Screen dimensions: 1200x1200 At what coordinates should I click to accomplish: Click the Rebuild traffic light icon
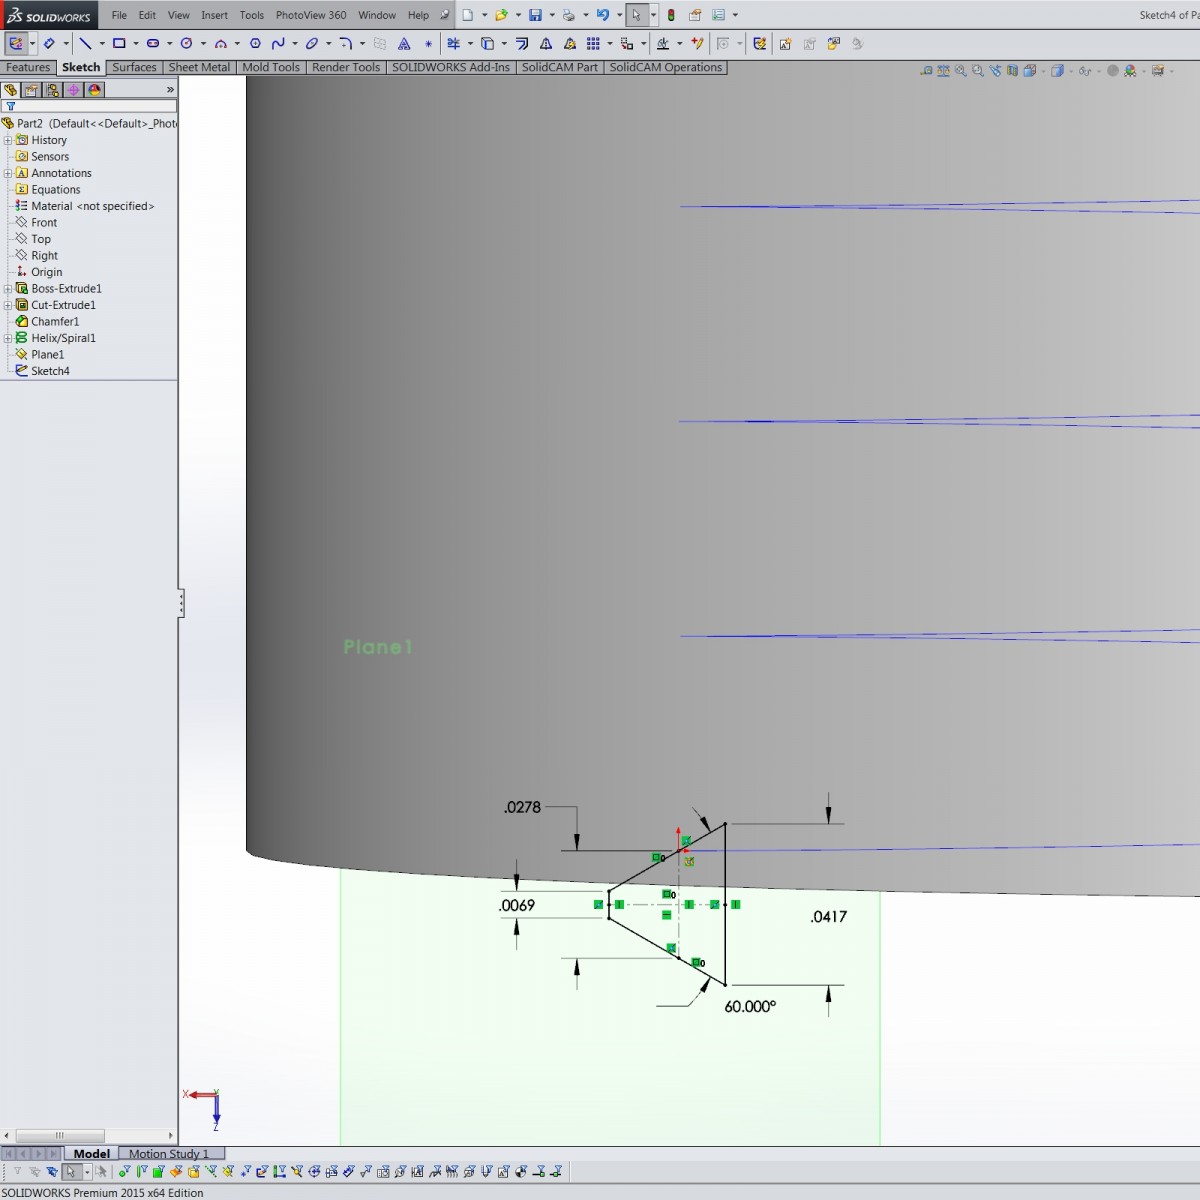[671, 15]
